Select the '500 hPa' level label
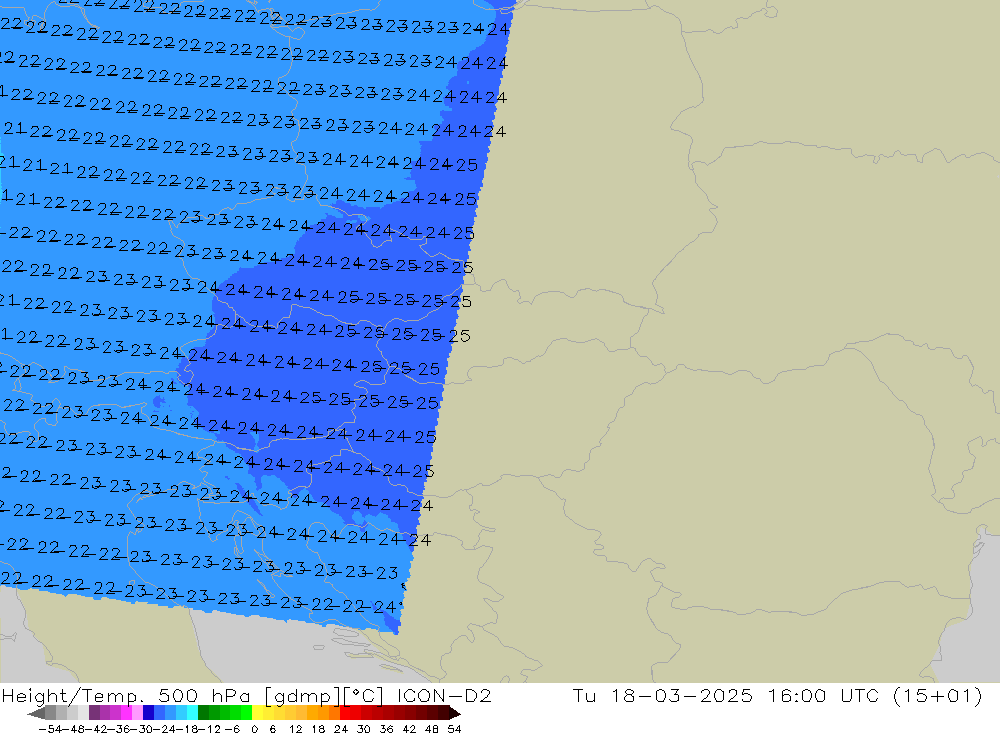Screen dimensions: 1000x733 202,696
